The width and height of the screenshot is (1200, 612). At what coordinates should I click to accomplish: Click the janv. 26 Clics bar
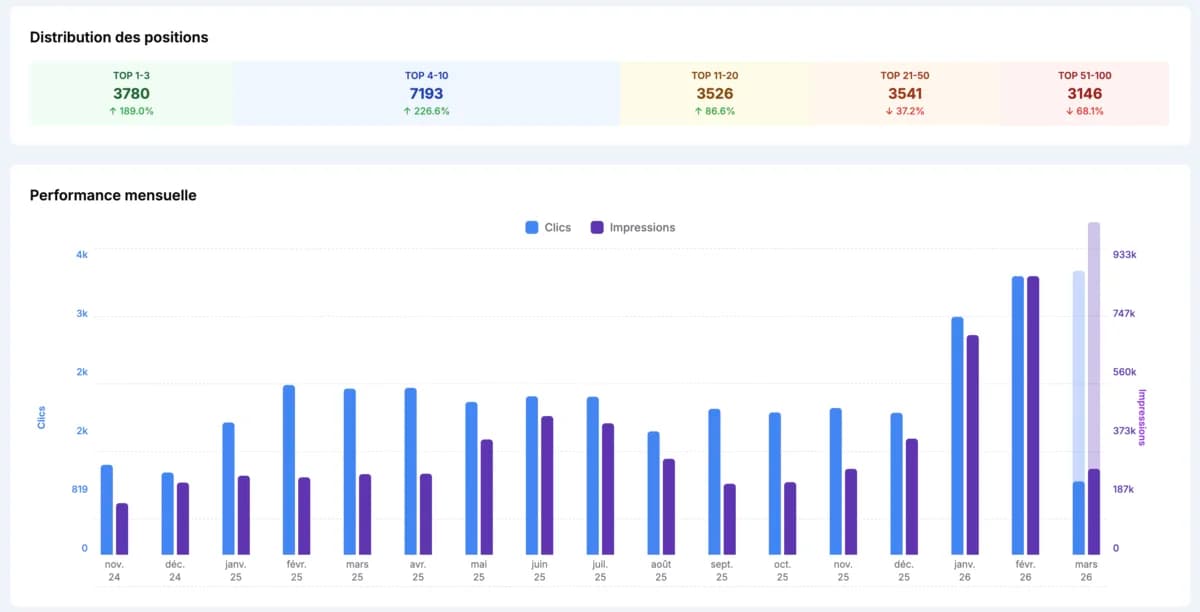click(x=957, y=430)
